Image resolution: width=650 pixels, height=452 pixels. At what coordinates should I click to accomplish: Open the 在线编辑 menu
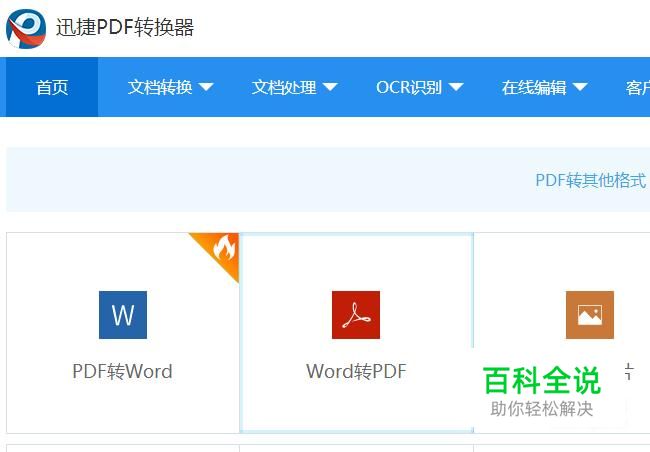pyautogui.click(x=545, y=87)
